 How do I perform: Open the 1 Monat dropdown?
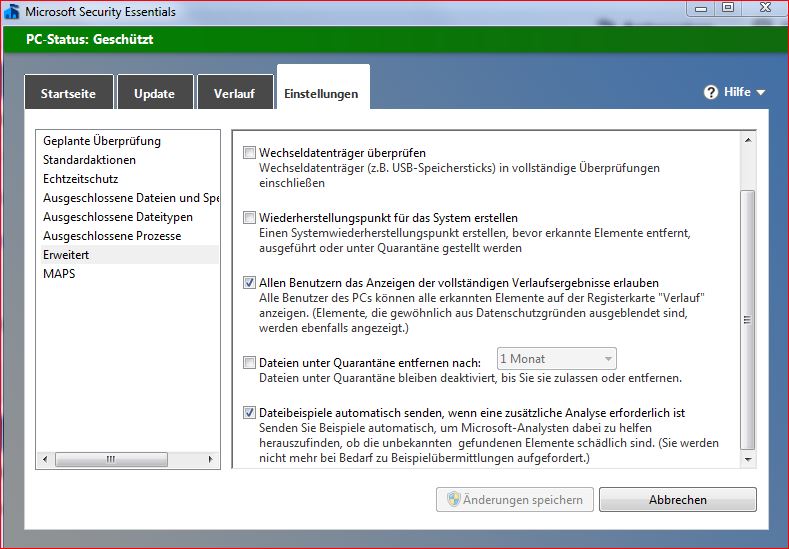coord(557,359)
